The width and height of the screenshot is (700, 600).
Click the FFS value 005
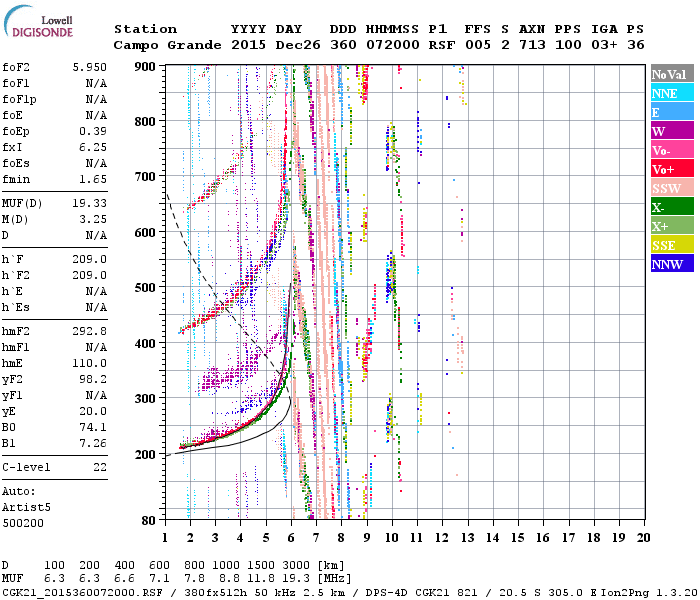click(x=478, y=45)
